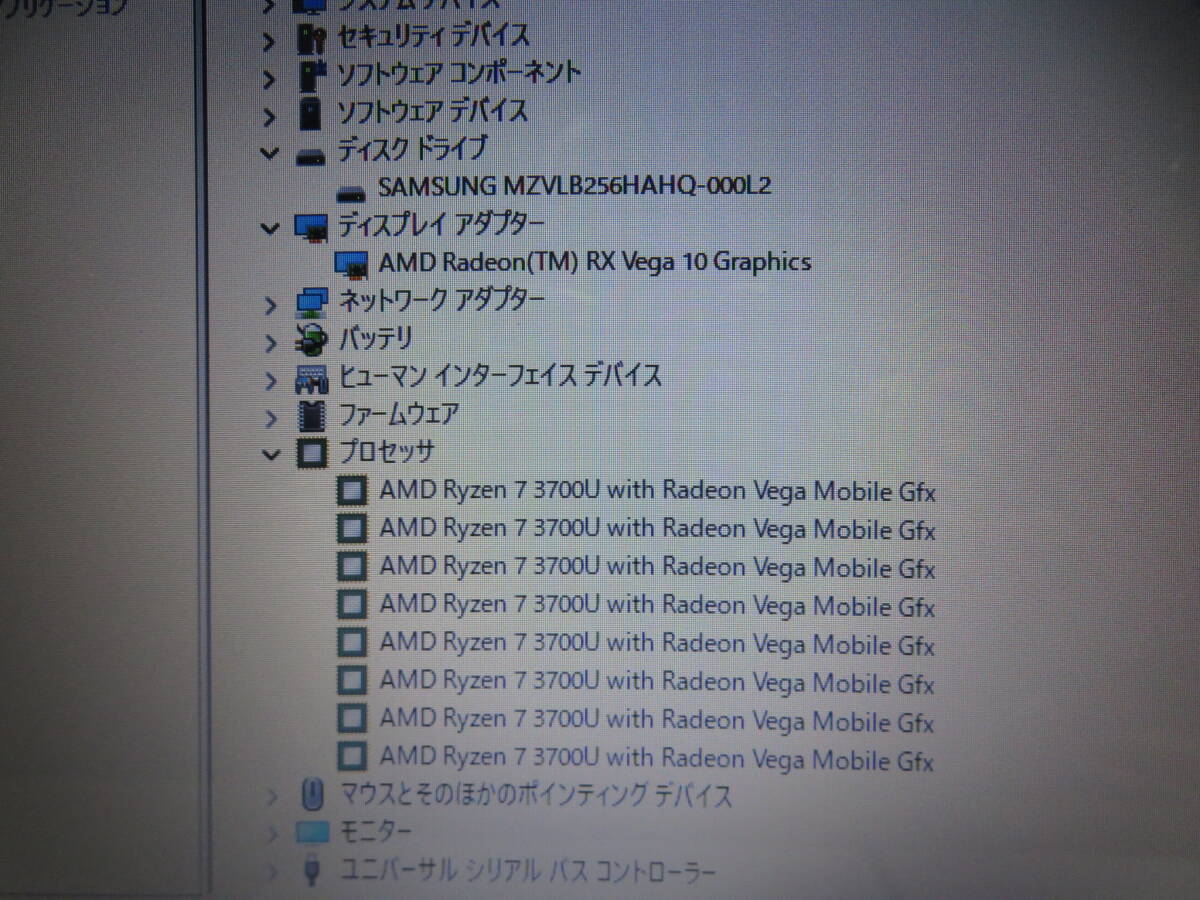The width and height of the screenshot is (1200, 900).
Task: Click the USB icon for ユニバーサル シリアル バス コントローラー
Action: [x=312, y=870]
